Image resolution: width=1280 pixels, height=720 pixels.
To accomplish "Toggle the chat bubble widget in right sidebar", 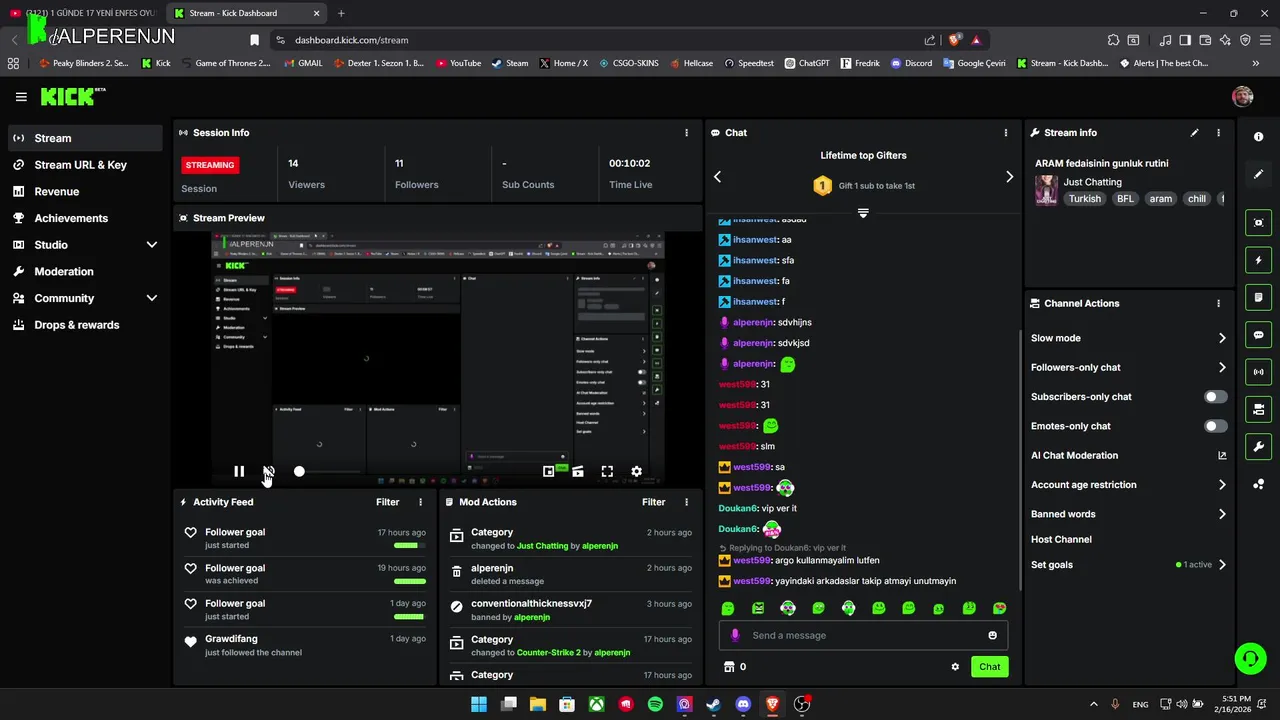I will pos(1258,335).
